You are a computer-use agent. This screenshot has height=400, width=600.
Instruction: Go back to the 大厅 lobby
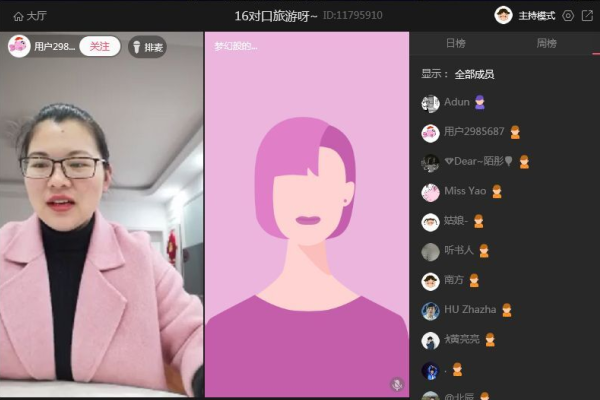pos(29,16)
